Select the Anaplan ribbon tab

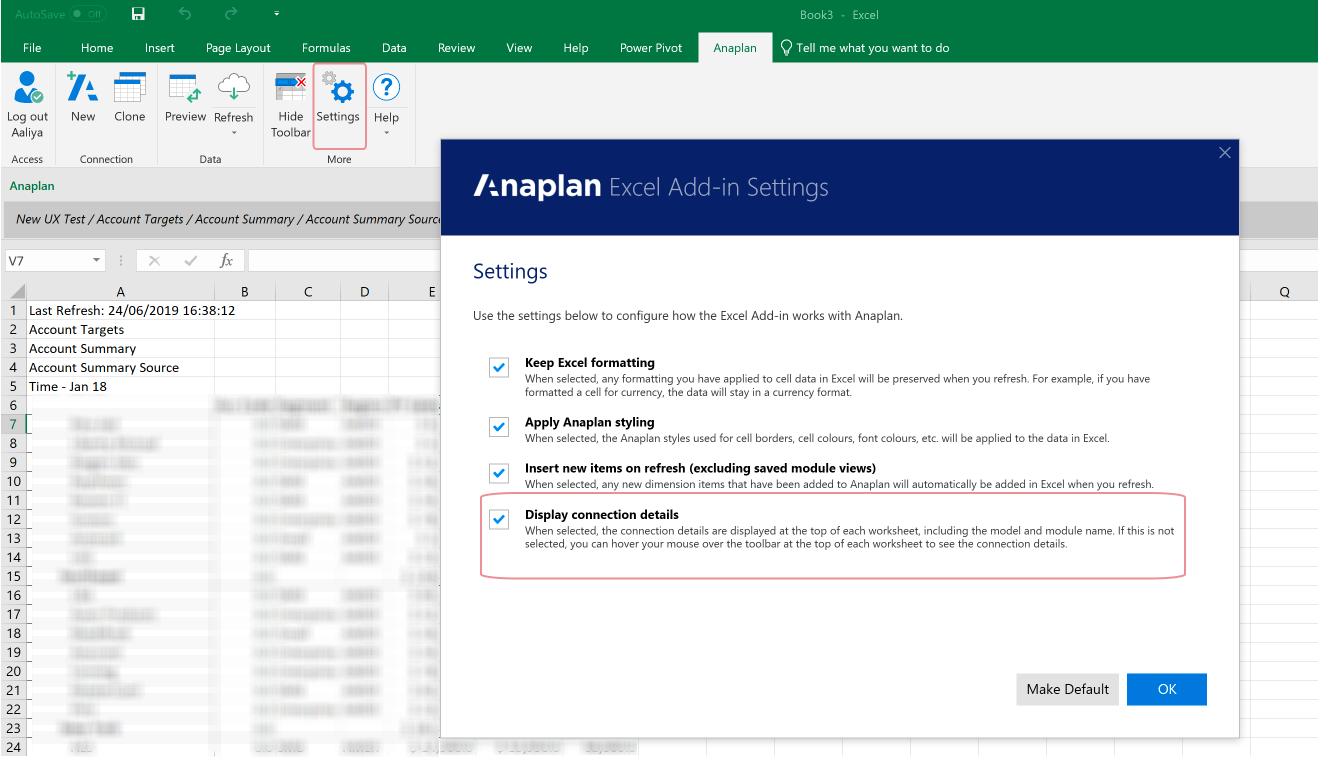735,48
